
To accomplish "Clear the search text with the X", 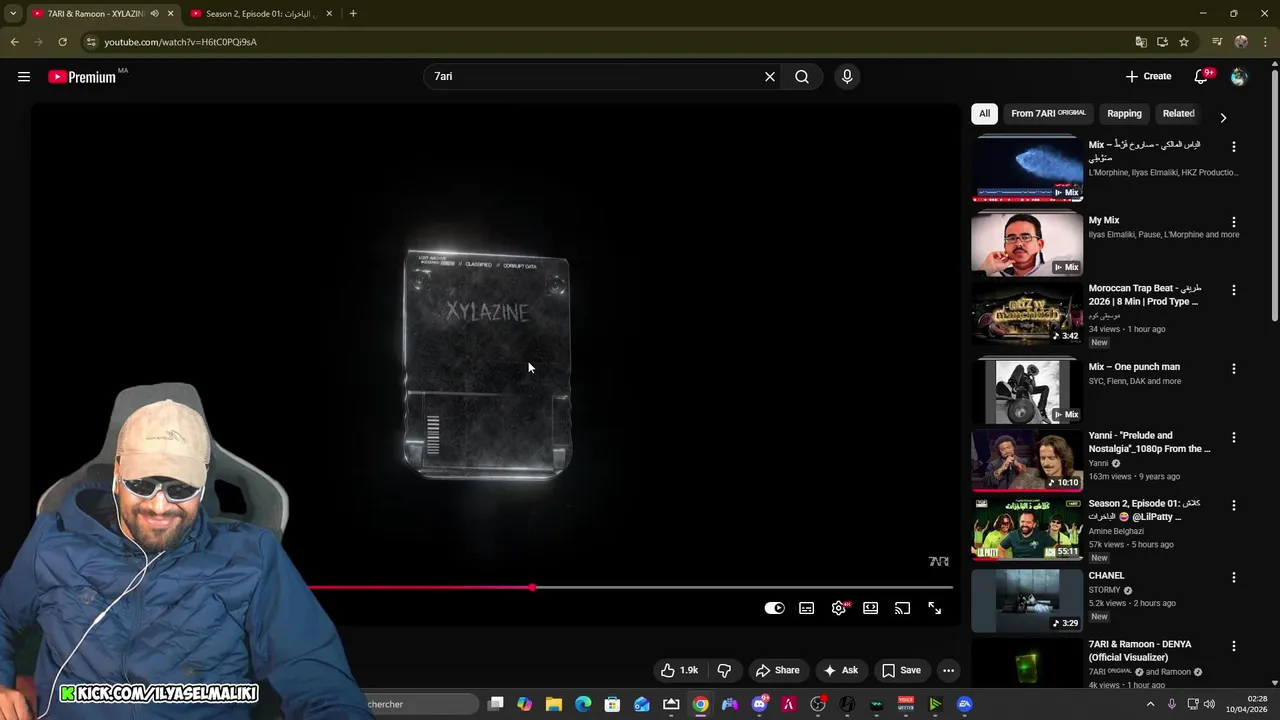I will pyautogui.click(x=770, y=76).
